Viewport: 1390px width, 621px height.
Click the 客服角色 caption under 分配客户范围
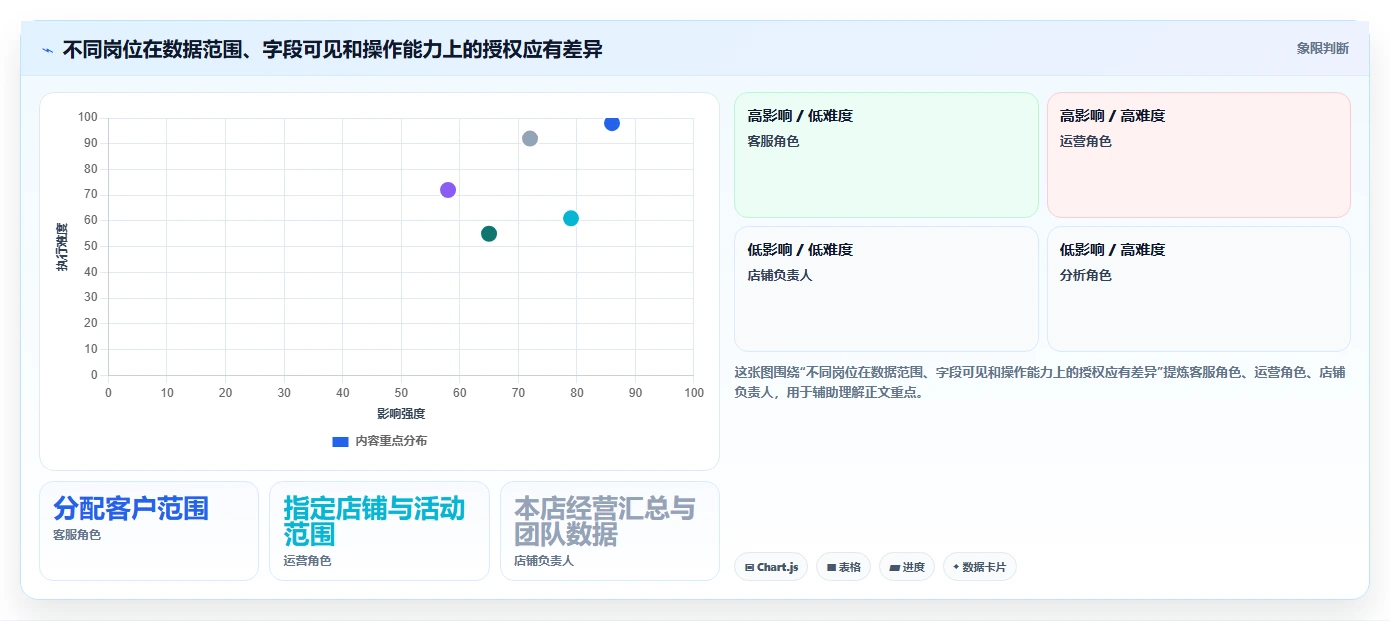[77, 535]
